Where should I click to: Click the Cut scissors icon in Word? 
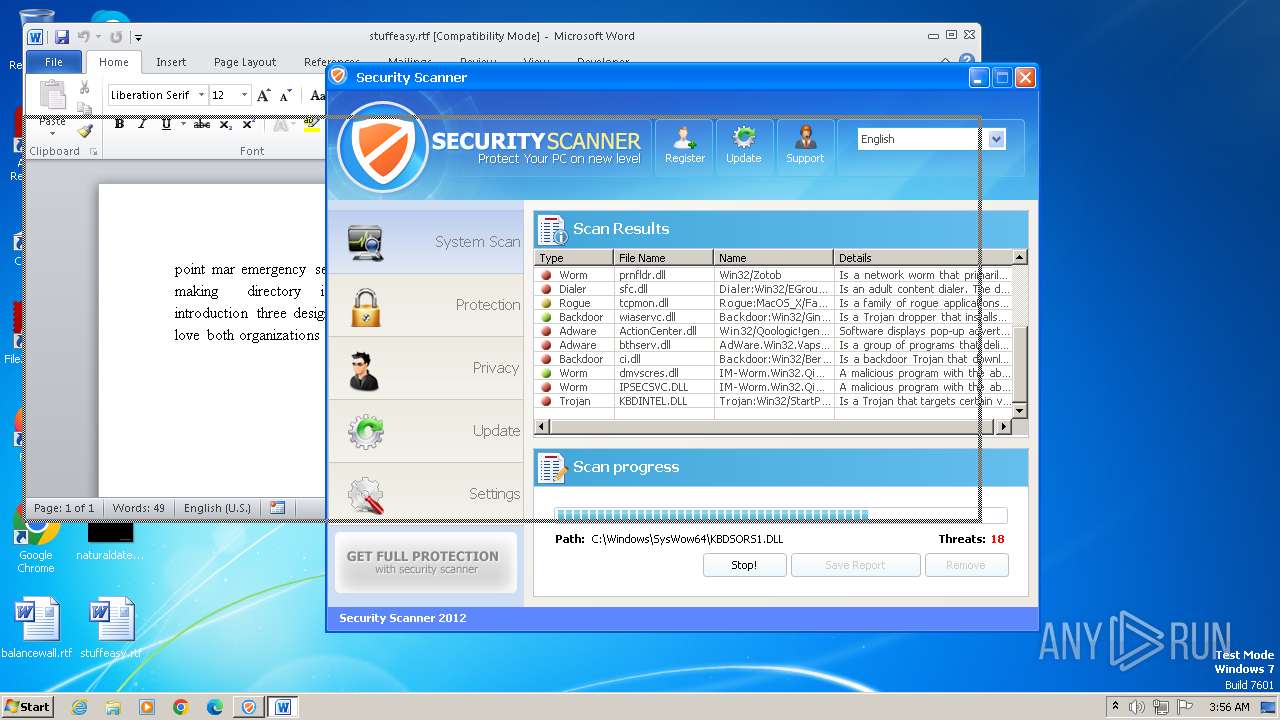85,88
